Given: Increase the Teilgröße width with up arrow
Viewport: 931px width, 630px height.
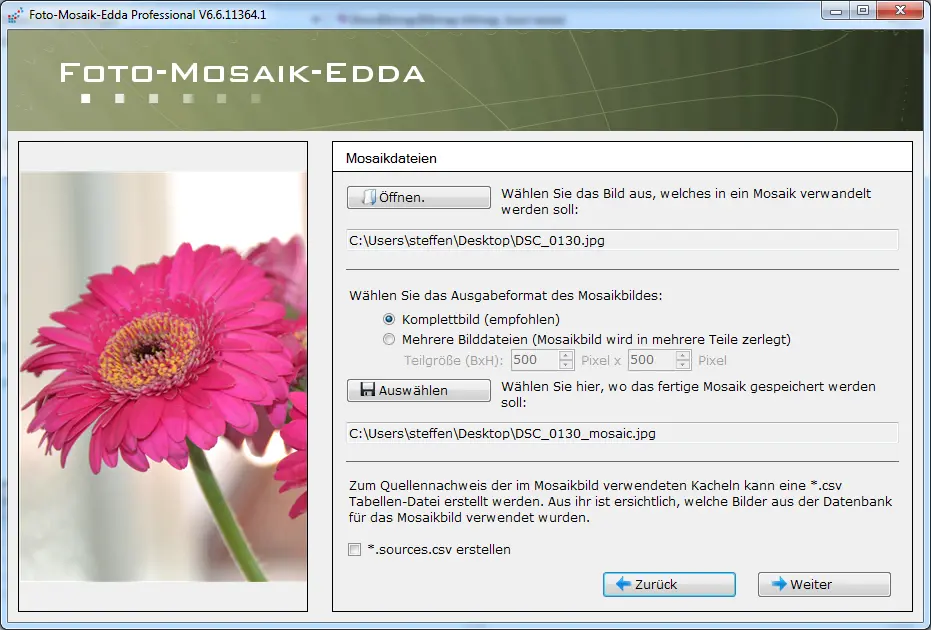Looking at the screenshot, I should [x=566, y=356].
